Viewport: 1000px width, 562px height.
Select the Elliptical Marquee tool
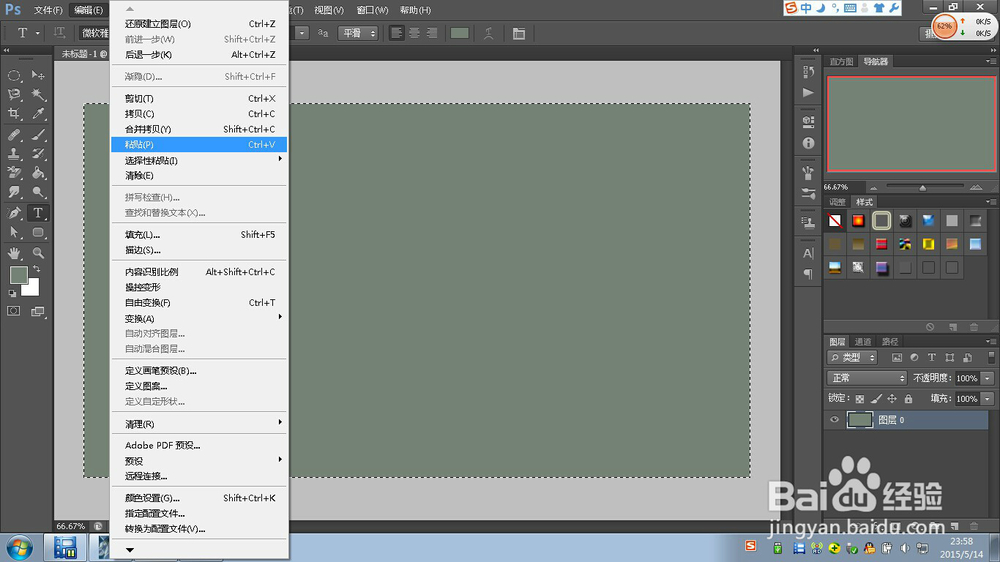14,75
